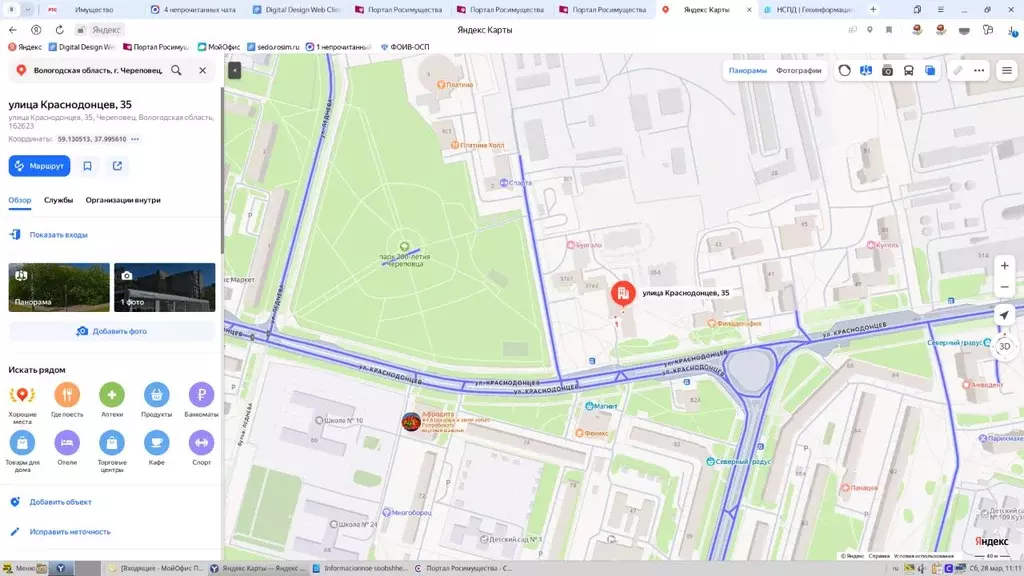Open the three-dots more tools menu
The image size is (1024, 576).
(x=979, y=71)
